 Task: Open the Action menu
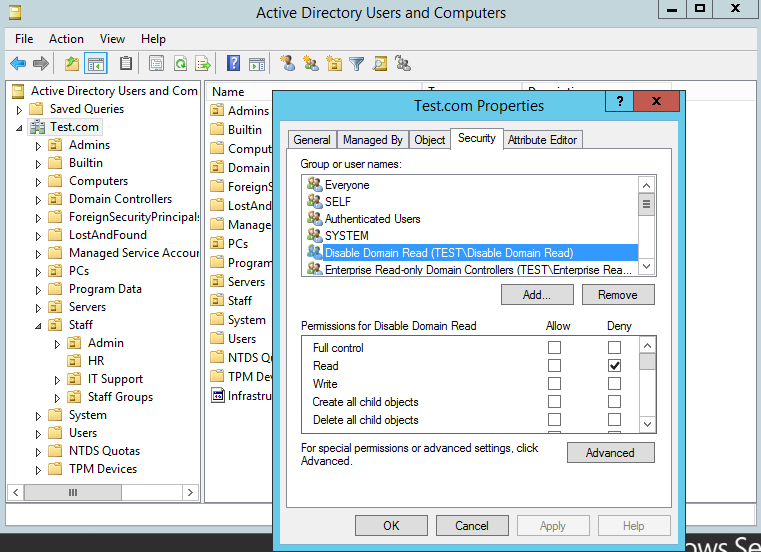[66, 39]
